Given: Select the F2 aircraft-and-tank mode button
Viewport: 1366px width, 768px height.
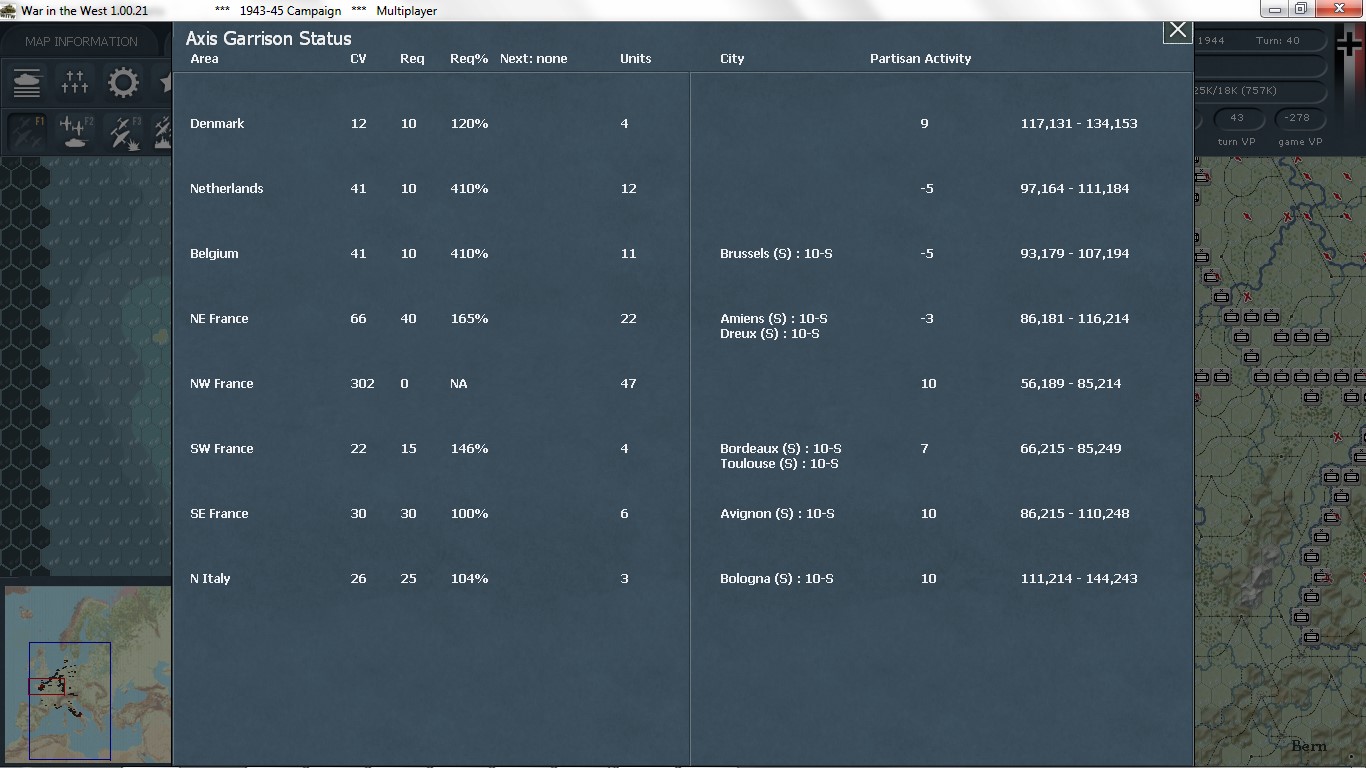Looking at the screenshot, I should (75, 132).
